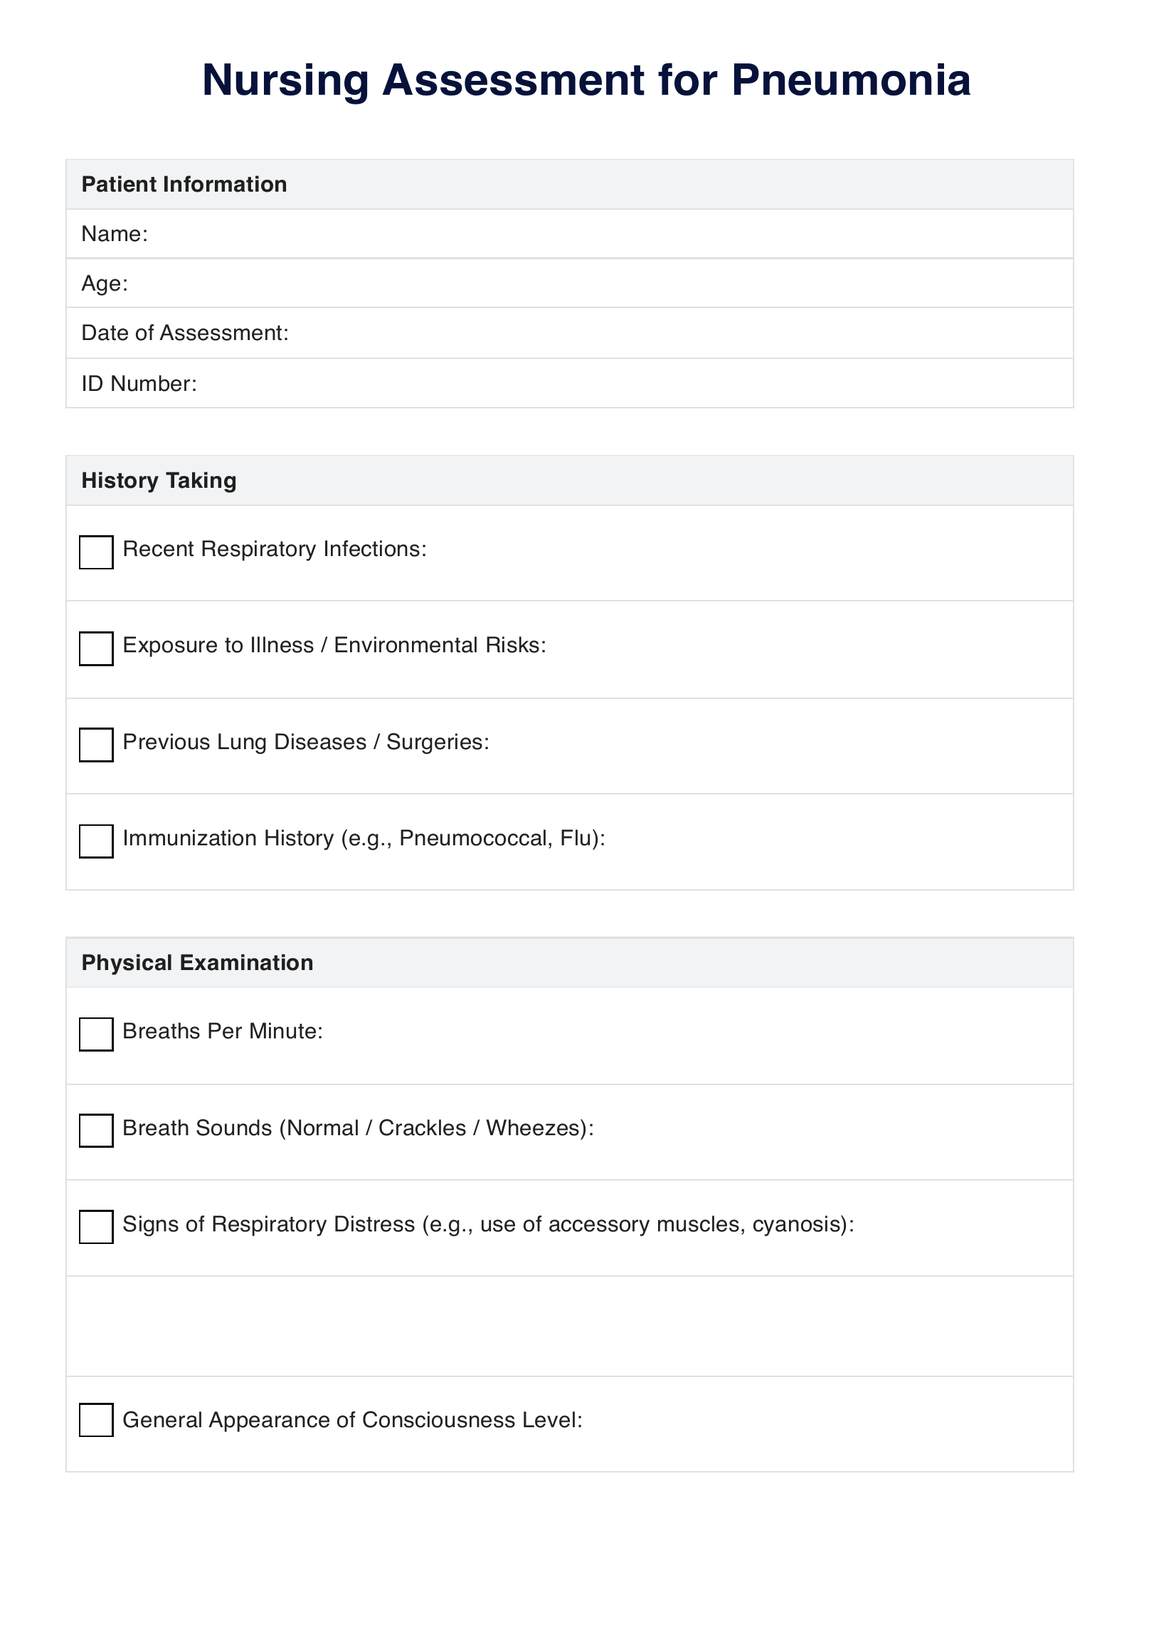Click the Physical Examination section header
This screenshot has height=1630, width=1176.
tap(197, 962)
